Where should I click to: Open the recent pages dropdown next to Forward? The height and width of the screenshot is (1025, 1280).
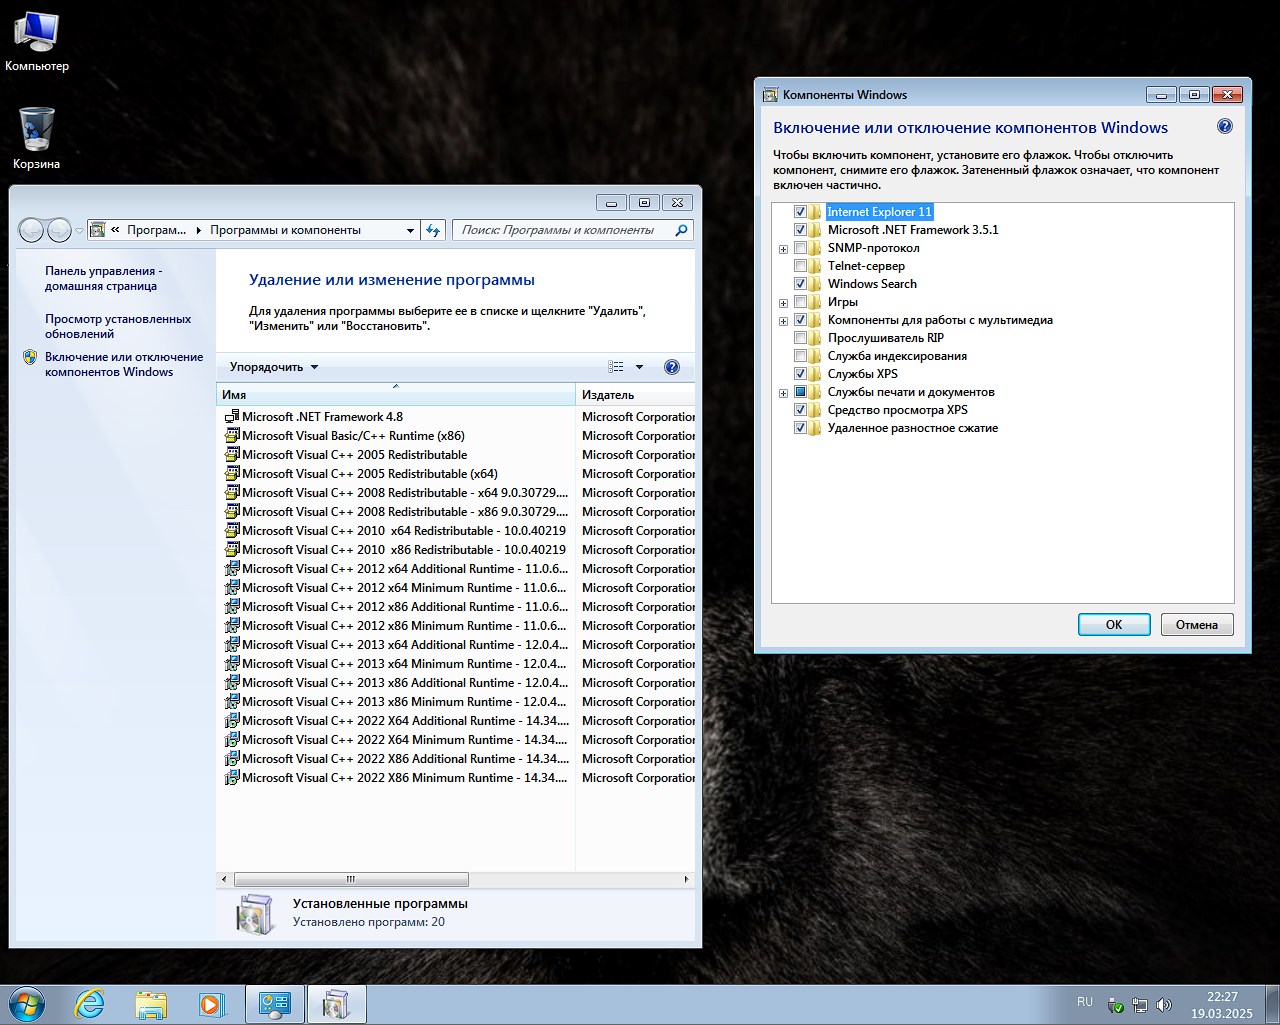click(x=79, y=231)
